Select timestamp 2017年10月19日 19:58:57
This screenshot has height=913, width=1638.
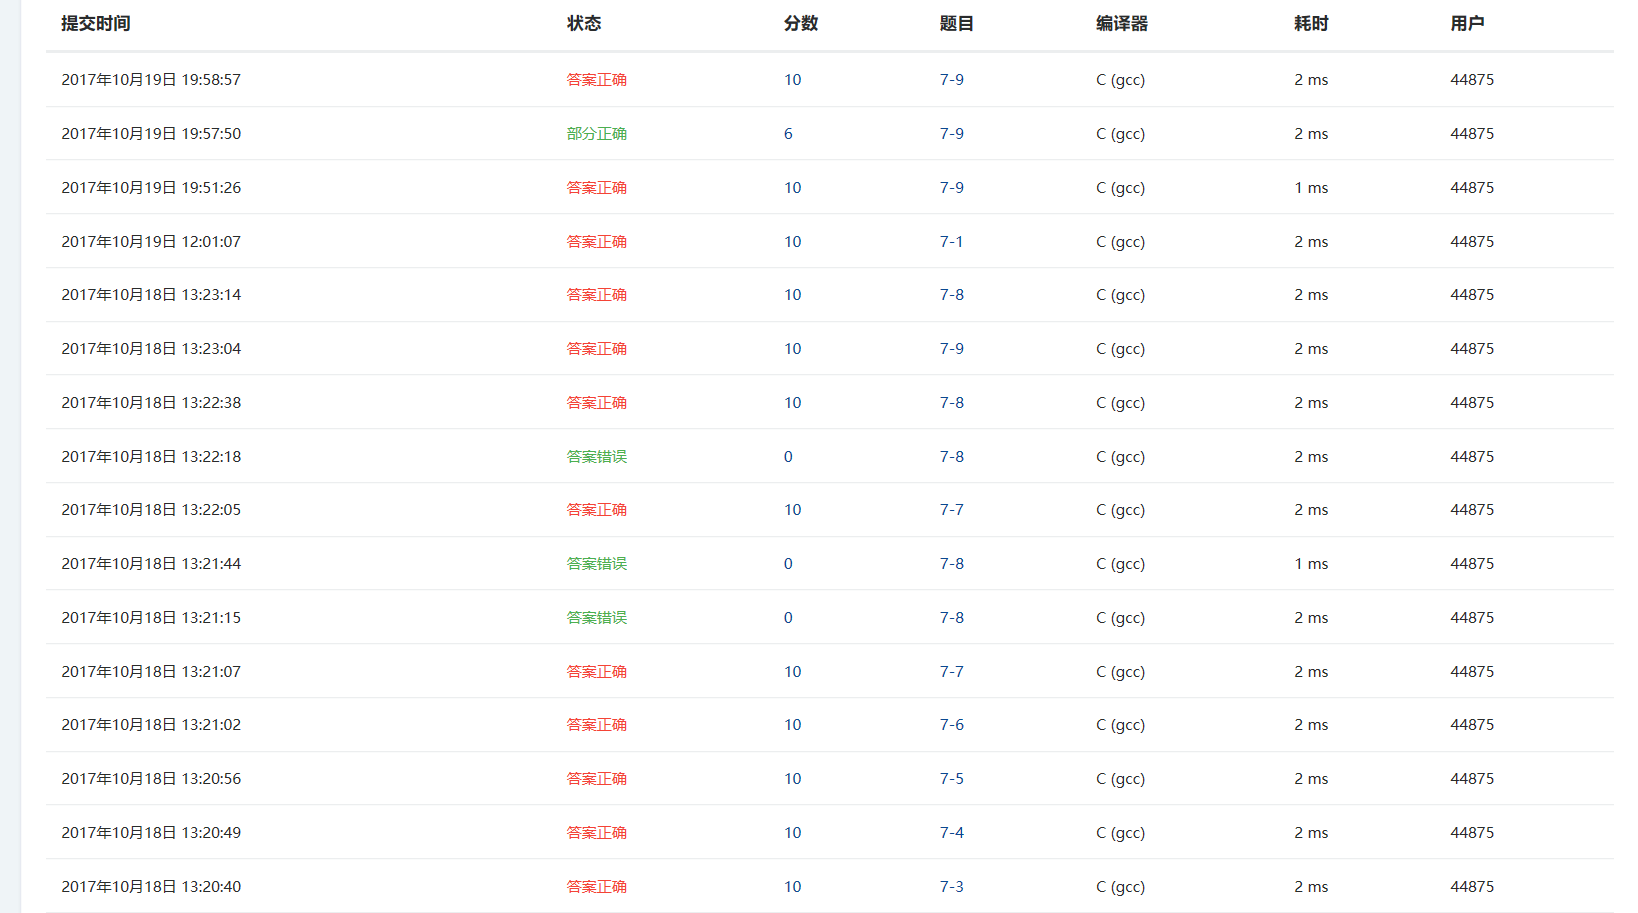pyautogui.click(x=151, y=80)
